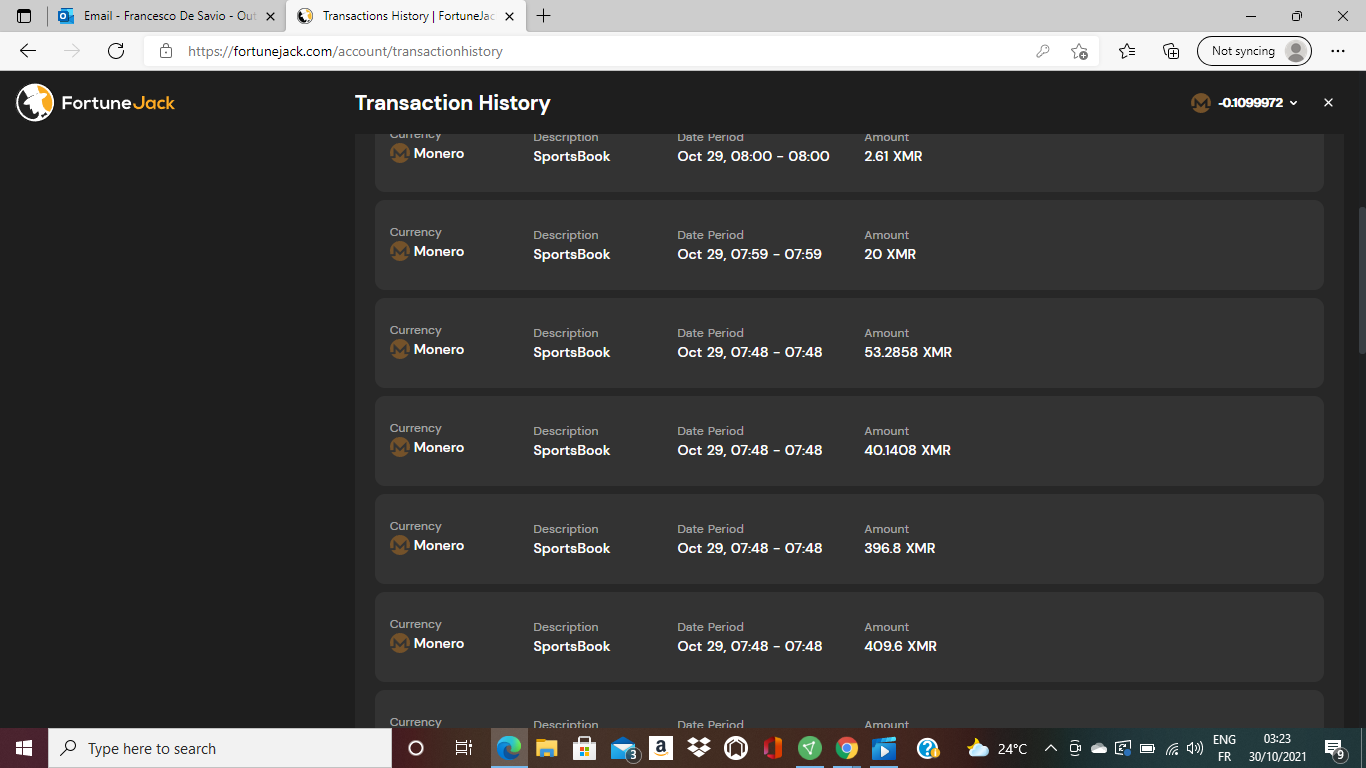1366x768 pixels.
Task: Open the Favorites list
Action: 1127,51
